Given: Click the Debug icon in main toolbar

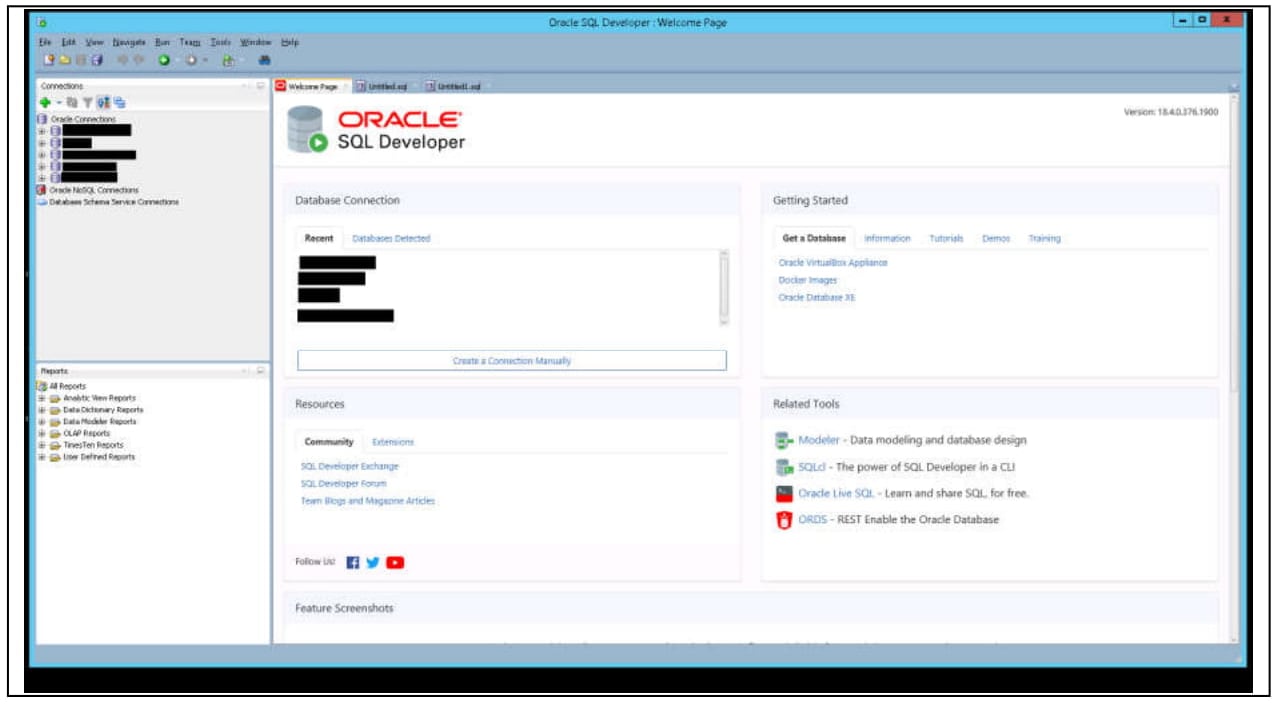Looking at the screenshot, I should coord(191,60).
